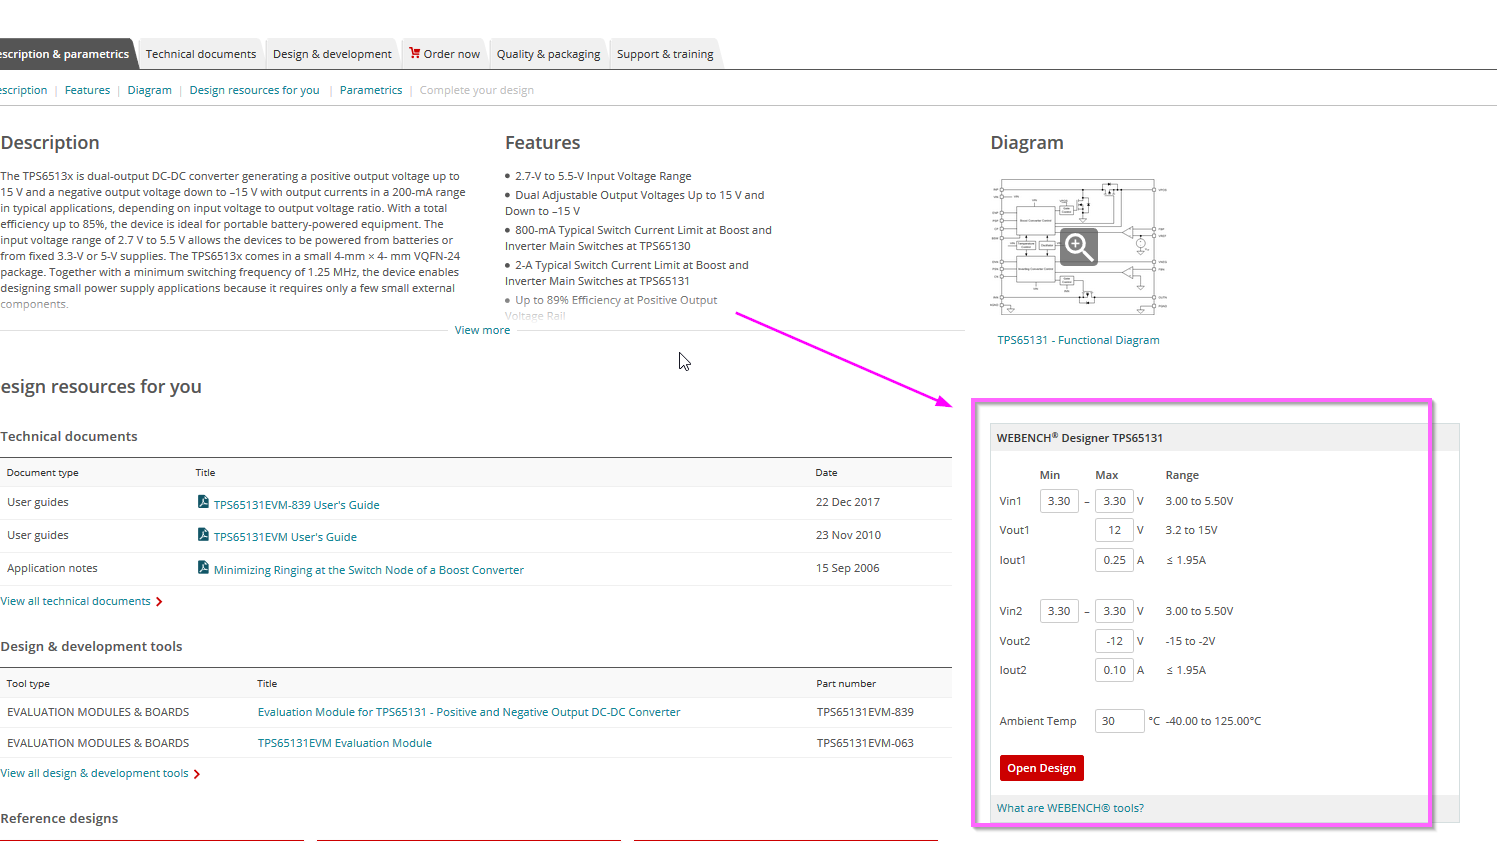Click the date 15 Sep 2006
Image resolution: width=1497 pixels, height=843 pixels.
tap(848, 568)
